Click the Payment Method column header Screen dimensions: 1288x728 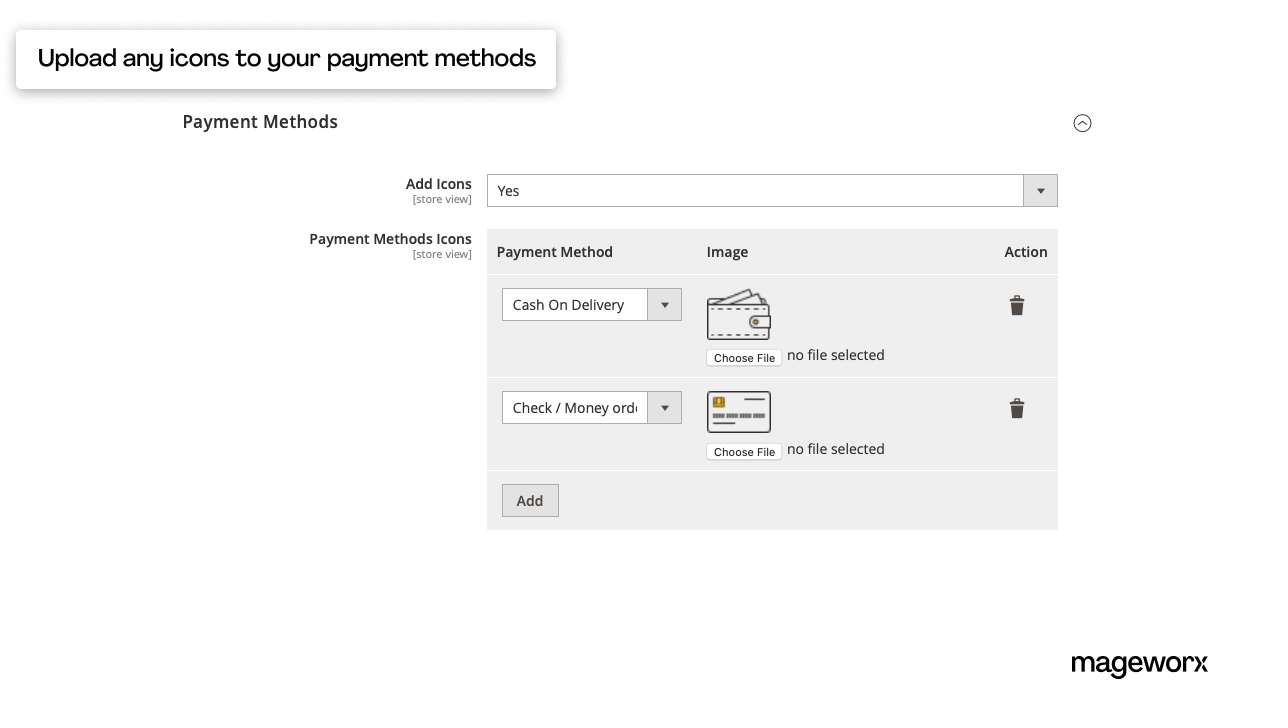click(555, 252)
